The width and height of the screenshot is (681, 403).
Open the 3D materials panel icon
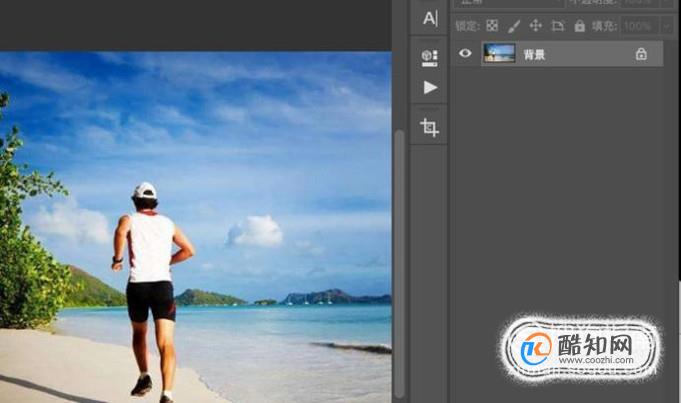pos(430,58)
